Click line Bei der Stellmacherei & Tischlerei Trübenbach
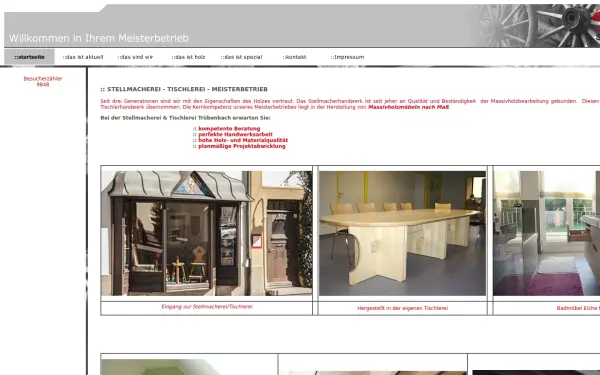The height and width of the screenshot is (375, 600). [x=185, y=118]
